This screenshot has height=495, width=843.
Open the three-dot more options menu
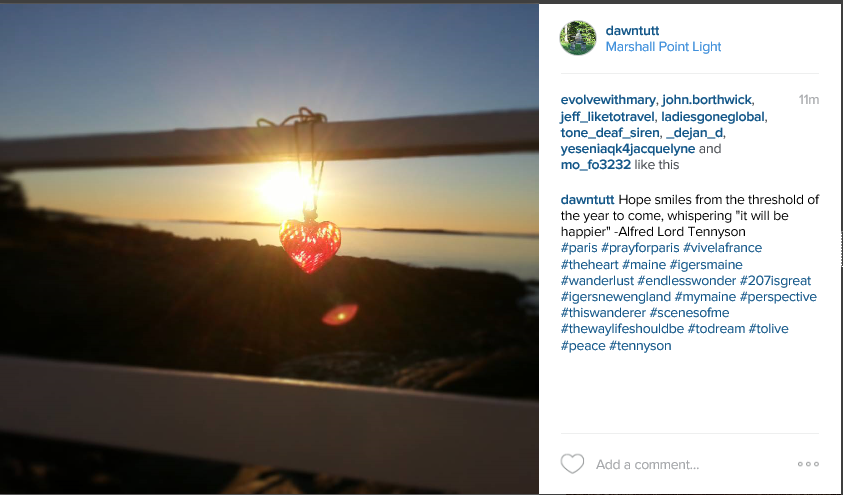tap(808, 464)
